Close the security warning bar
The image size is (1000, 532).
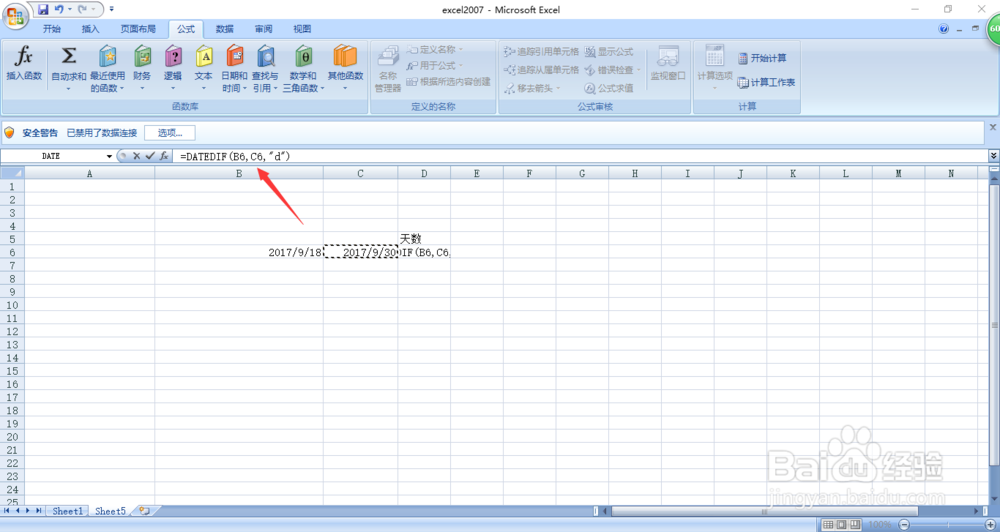[993, 127]
